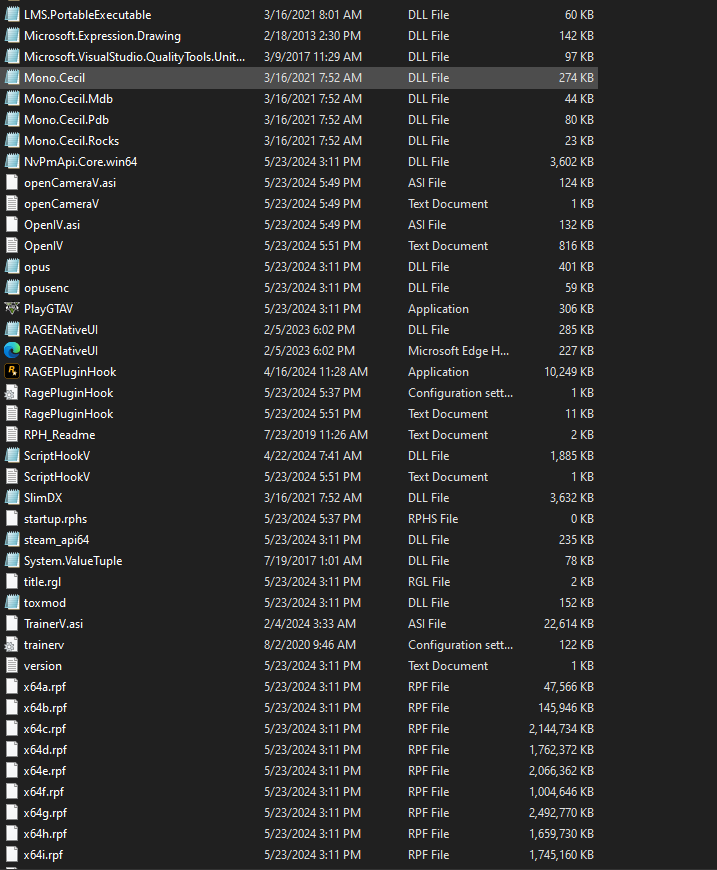Select the Mono.Cecil.Mdb file
Screen dimensions: 717x870
point(68,99)
